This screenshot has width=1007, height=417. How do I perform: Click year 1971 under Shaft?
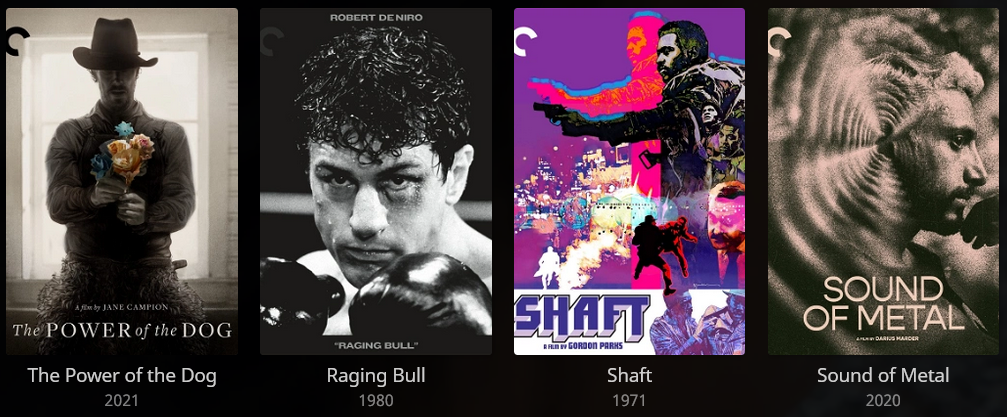tap(629, 401)
